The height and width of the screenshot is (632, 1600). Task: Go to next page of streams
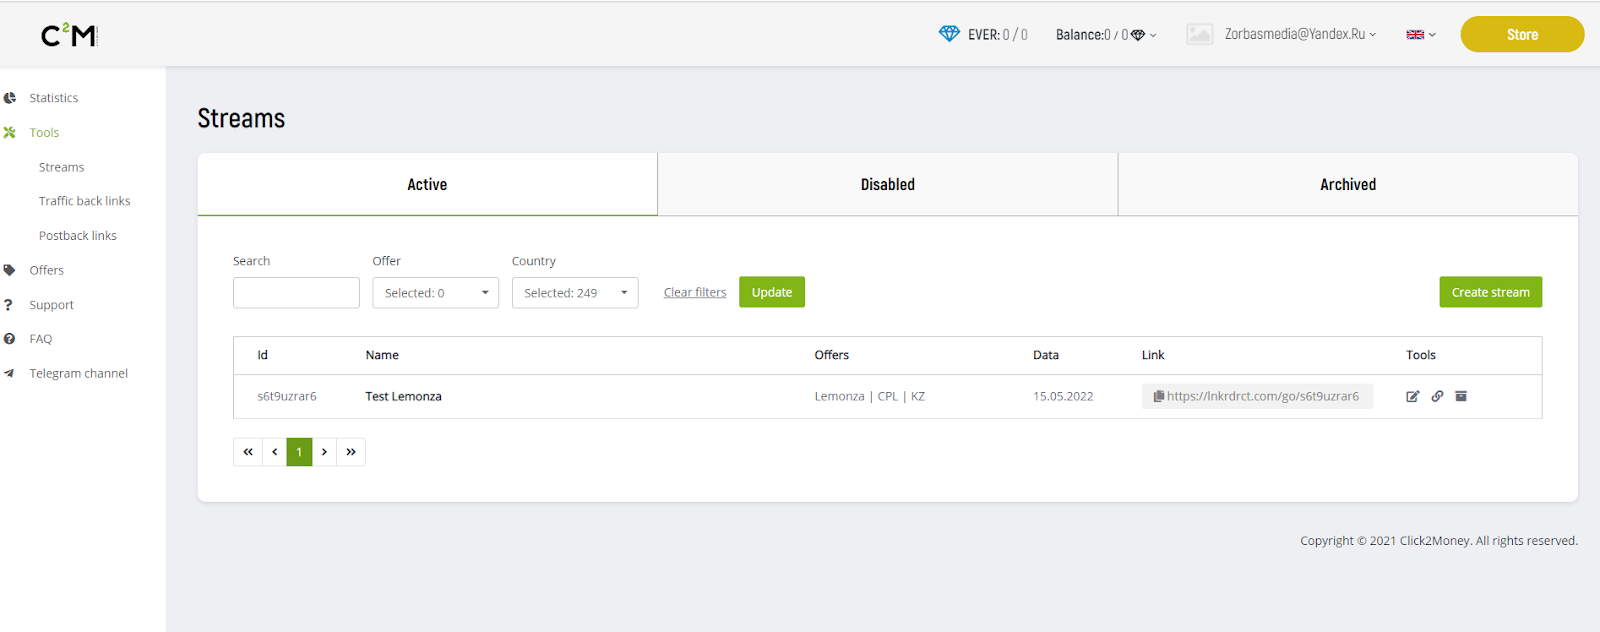(x=324, y=452)
